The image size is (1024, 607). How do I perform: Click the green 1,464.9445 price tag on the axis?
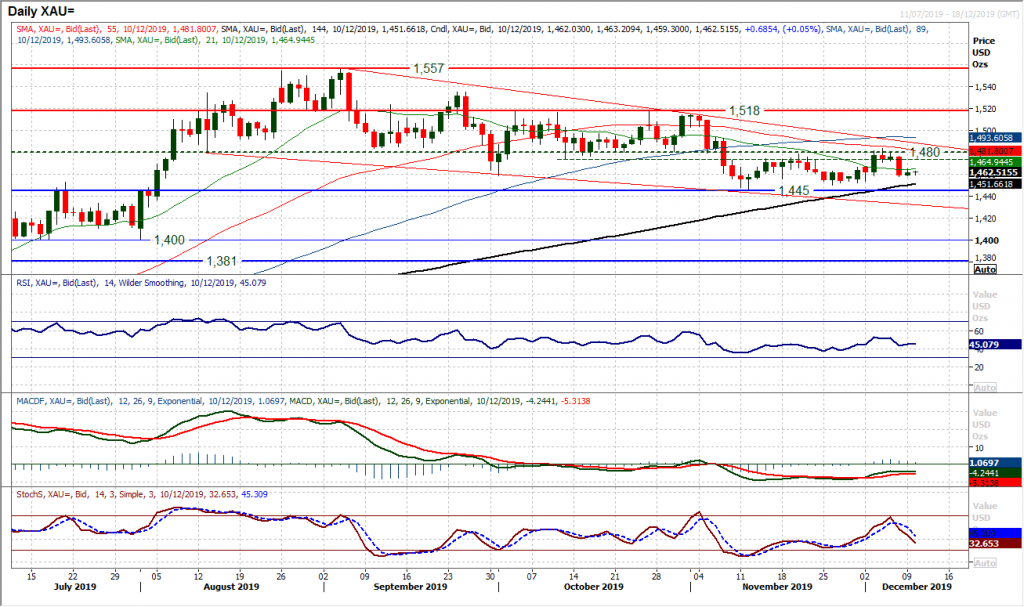click(993, 161)
